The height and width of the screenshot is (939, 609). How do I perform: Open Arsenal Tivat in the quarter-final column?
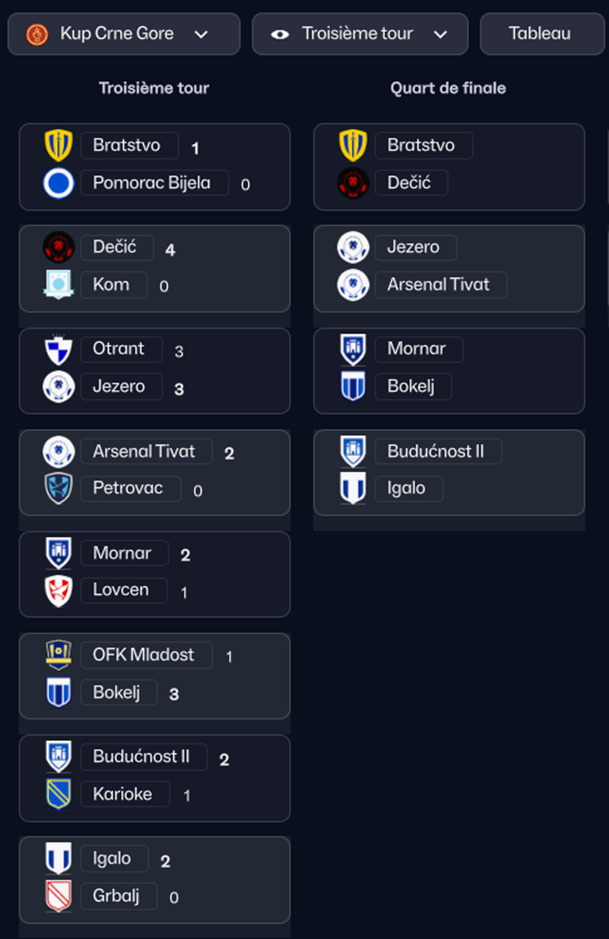click(x=438, y=284)
